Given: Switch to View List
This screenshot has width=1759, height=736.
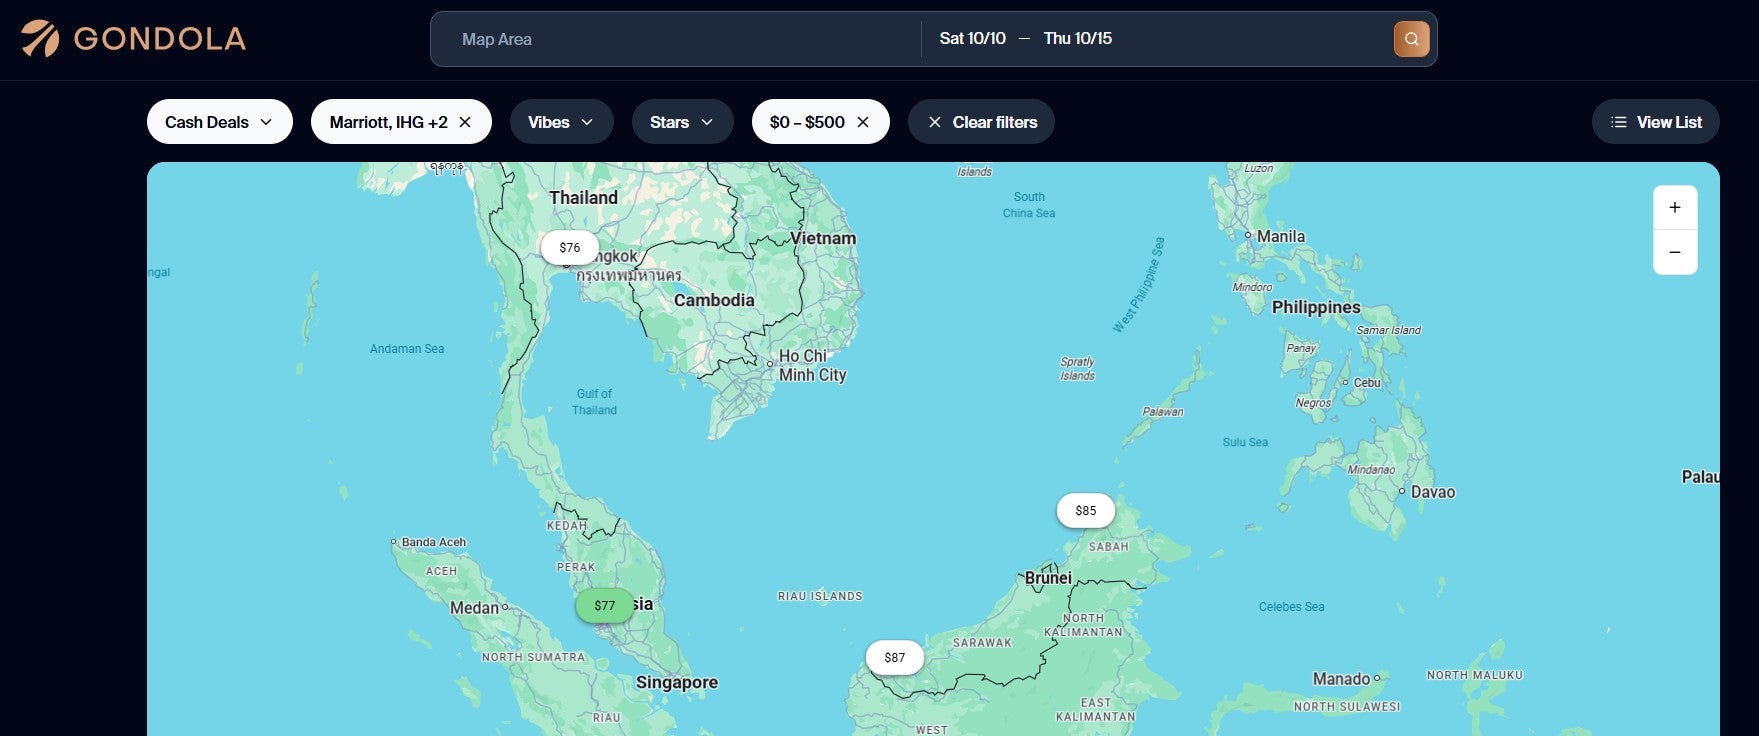Looking at the screenshot, I should click(1655, 122).
